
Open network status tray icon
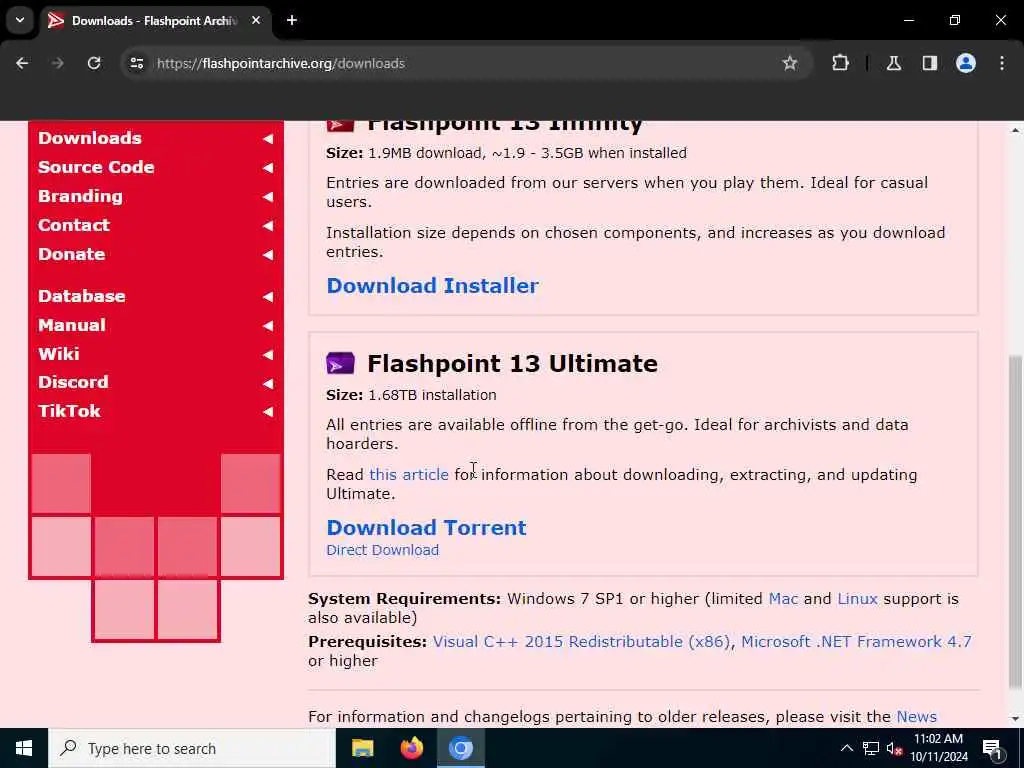[x=870, y=748]
